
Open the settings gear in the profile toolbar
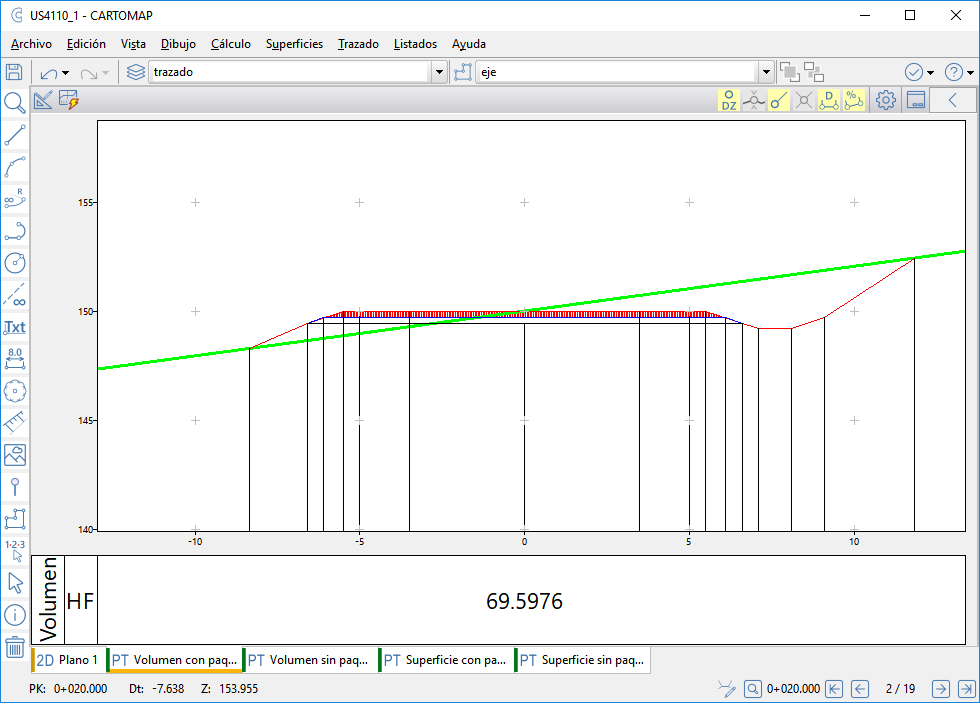[x=885, y=100]
